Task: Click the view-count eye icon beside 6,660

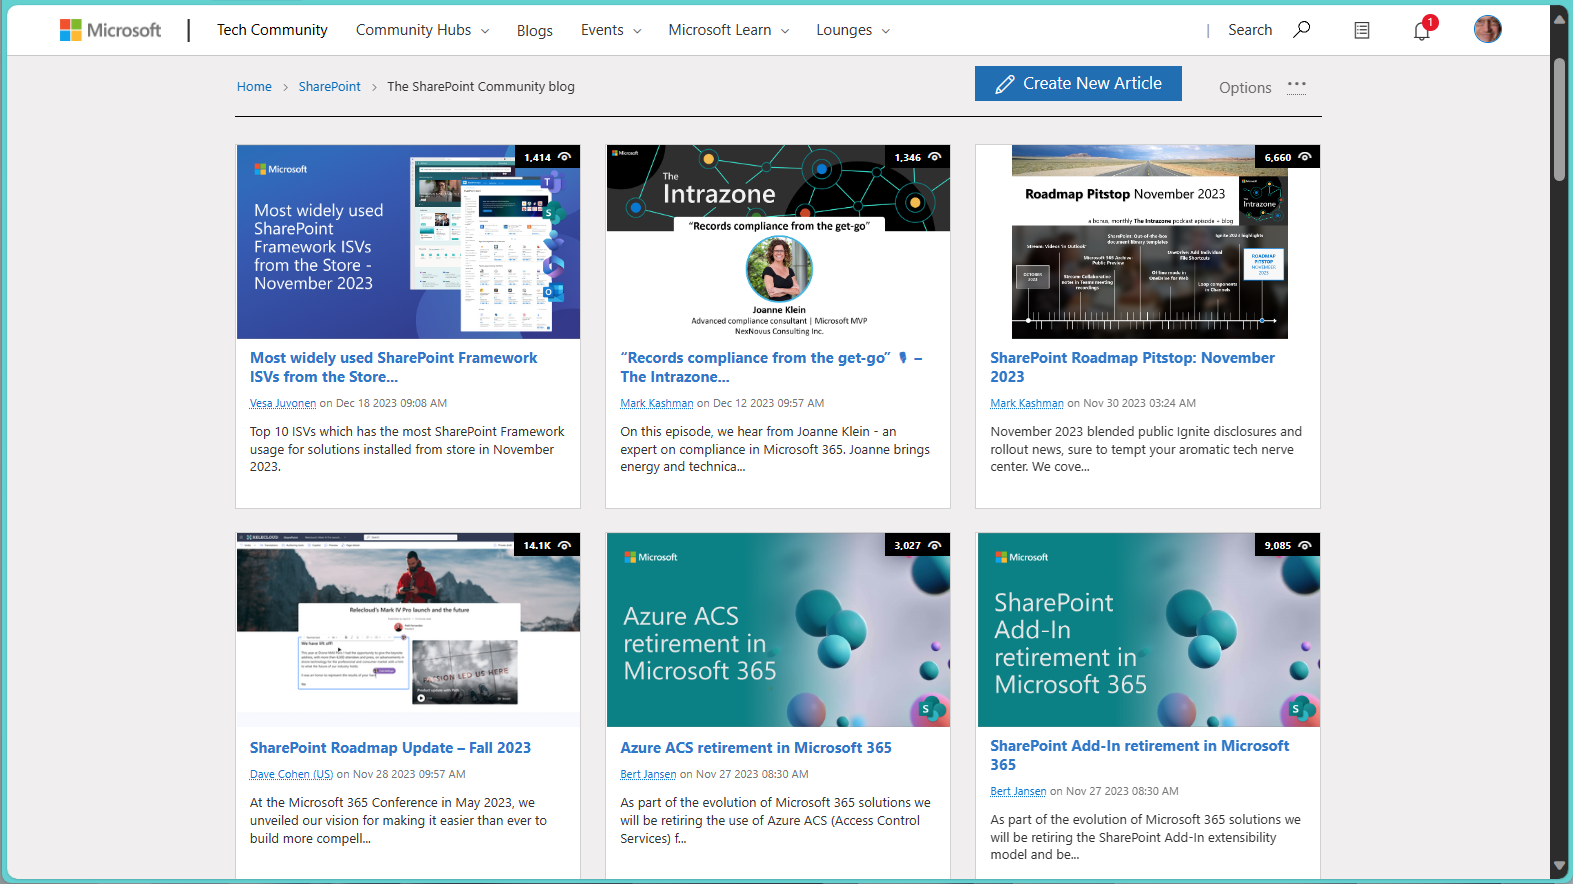Action: 1305,157
